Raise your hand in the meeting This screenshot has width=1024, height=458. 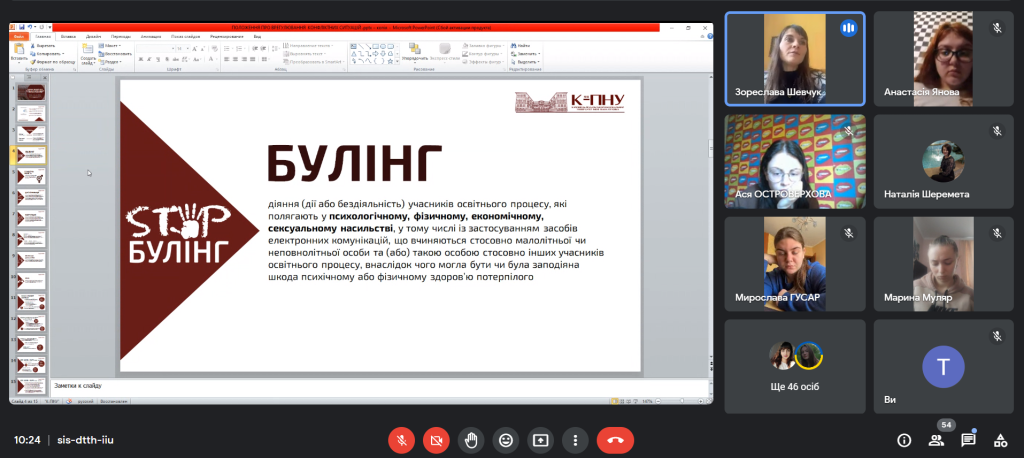click(x=471, y=439)
